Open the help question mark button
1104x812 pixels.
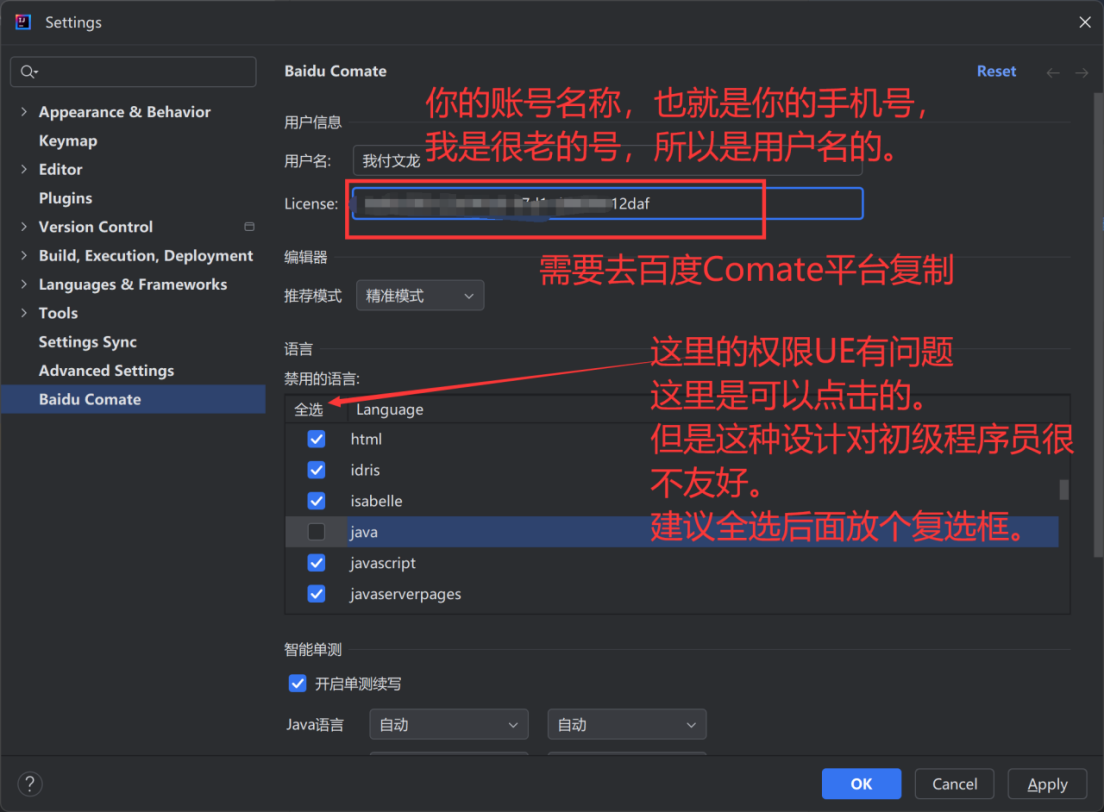30,784
